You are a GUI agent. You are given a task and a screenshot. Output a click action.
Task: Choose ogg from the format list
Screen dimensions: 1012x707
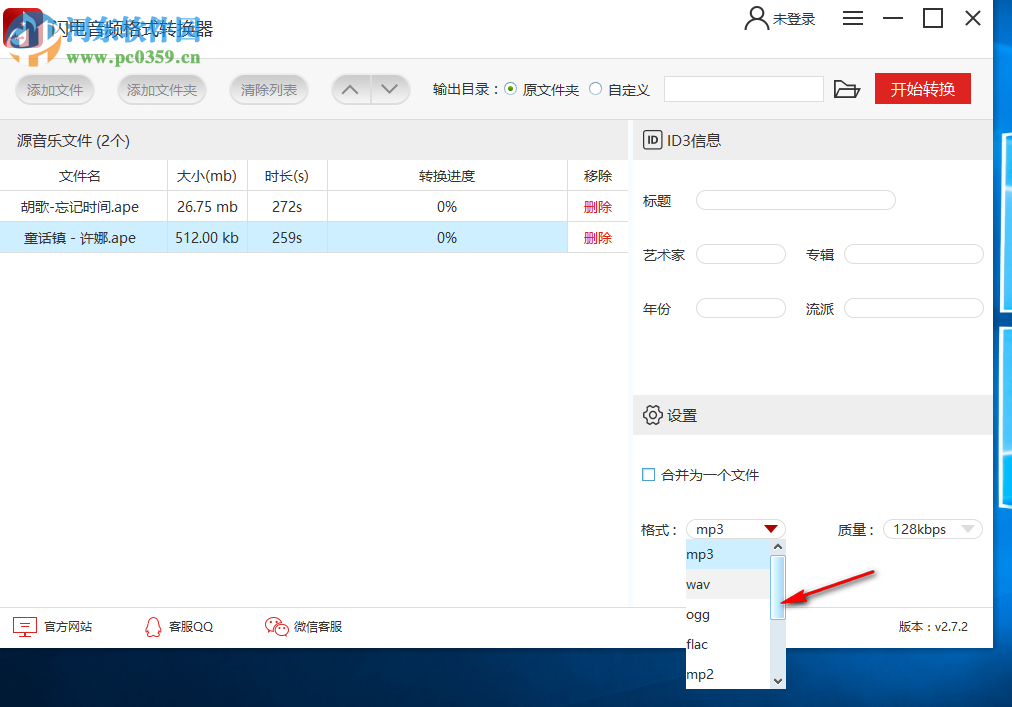(x=728, y=614)
